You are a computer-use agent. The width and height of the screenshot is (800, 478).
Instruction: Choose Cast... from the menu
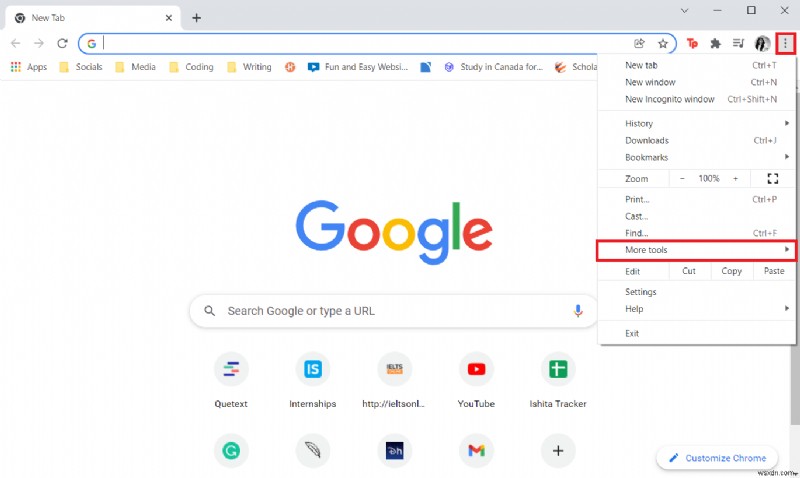coord(696,216)
